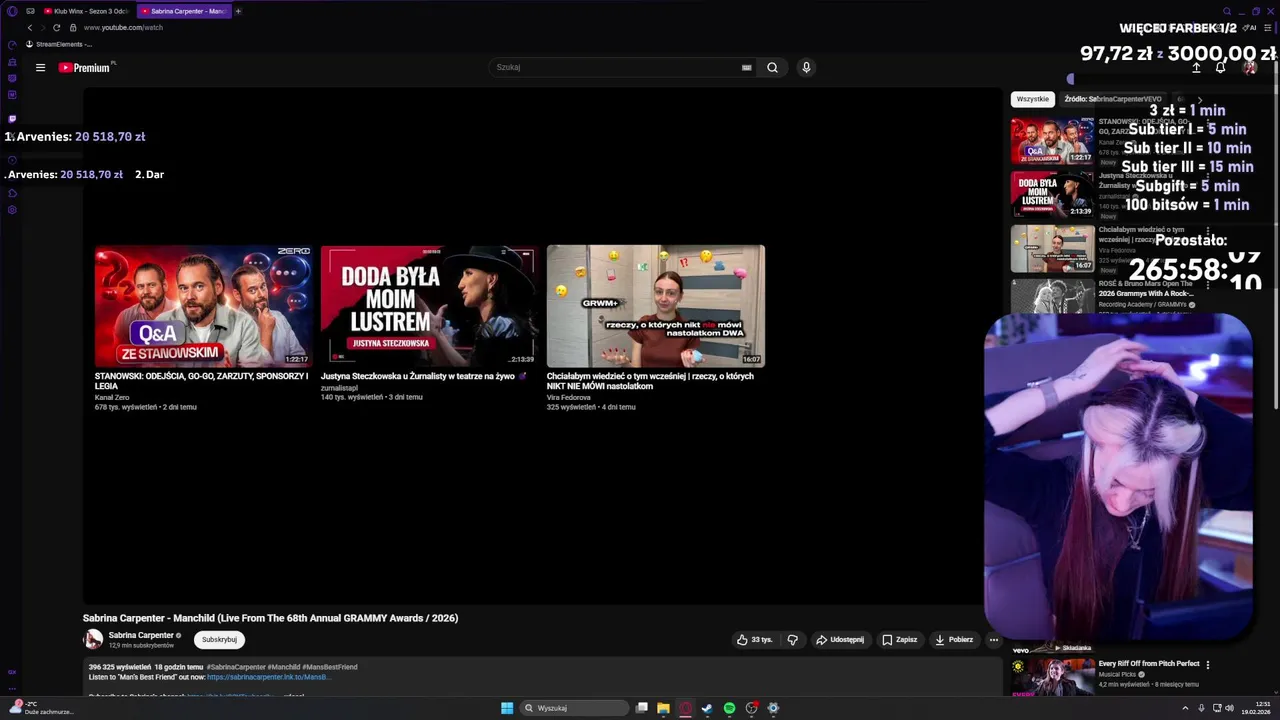
Task: Click the browser address bar
Action: (x=600, y=28)
